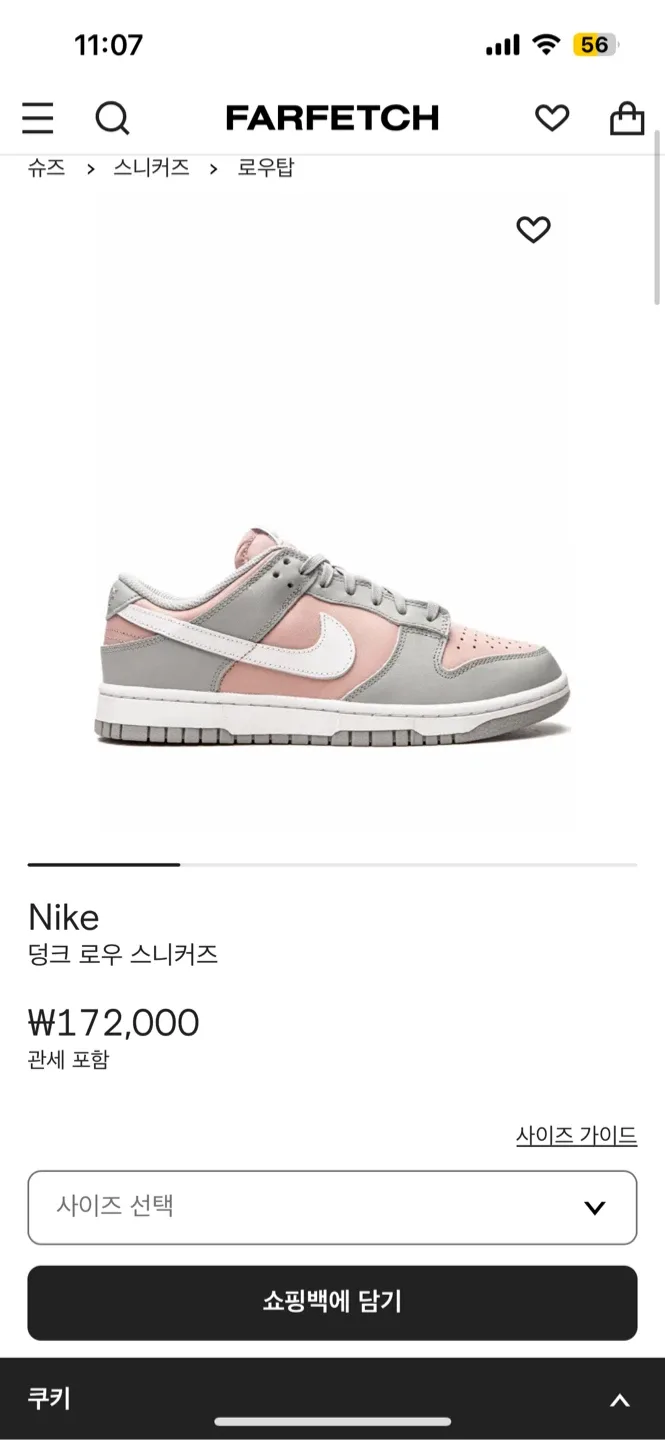Tap the Nike brand name
Viewport: 665px width, 1440px height.
coord(64,917)
